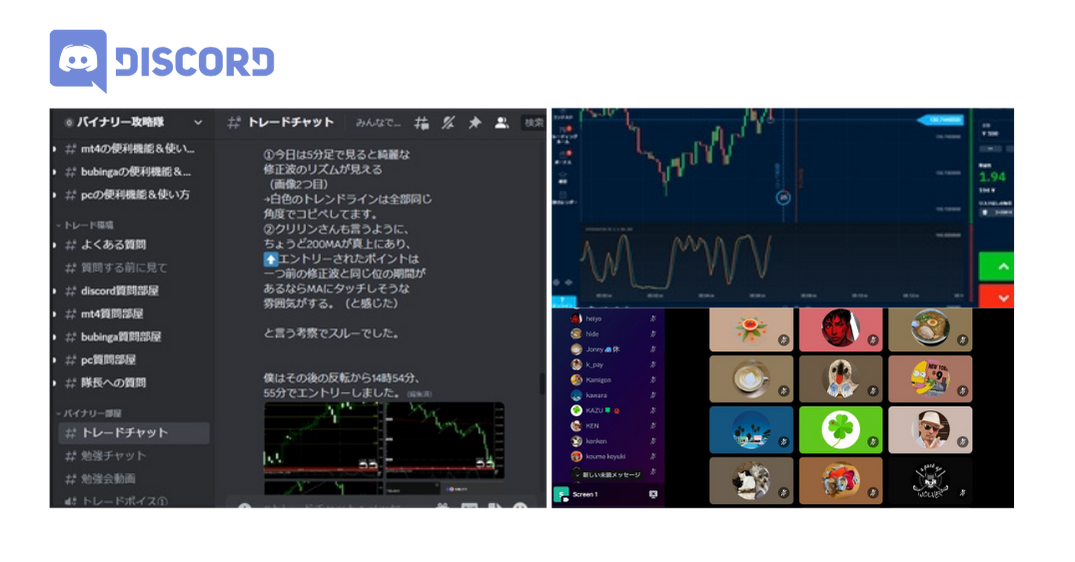
Task: Click the 1.94 payout value
Action: click(x=992, y=177)
